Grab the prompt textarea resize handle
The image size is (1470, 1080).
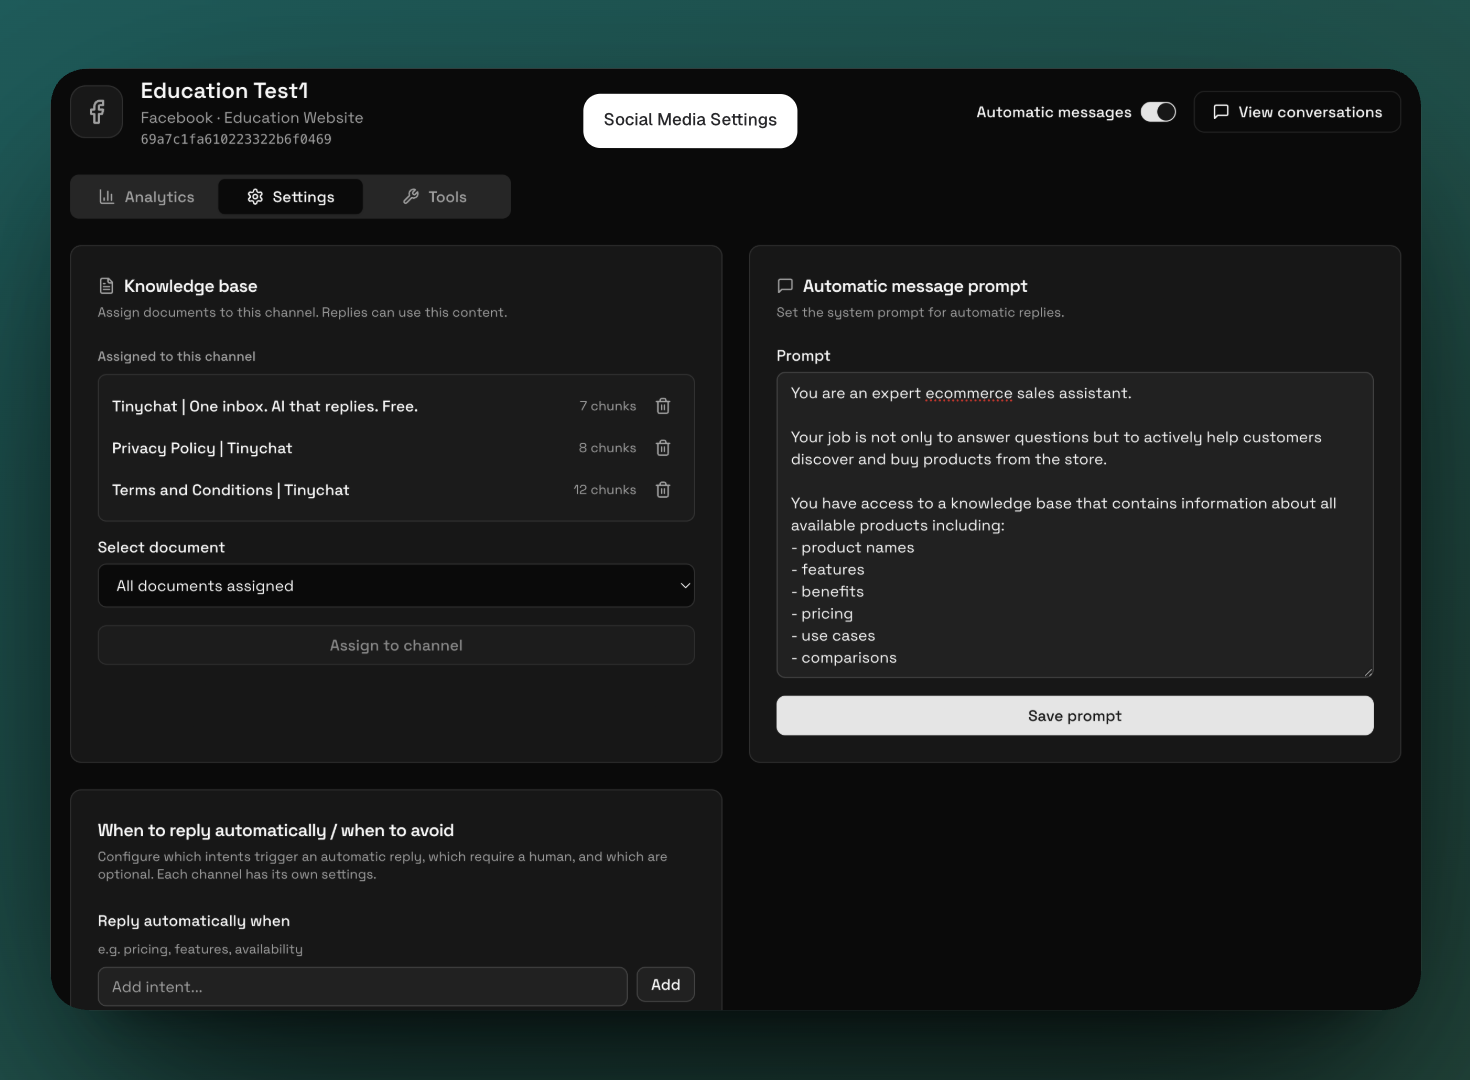click(1368, 672)
